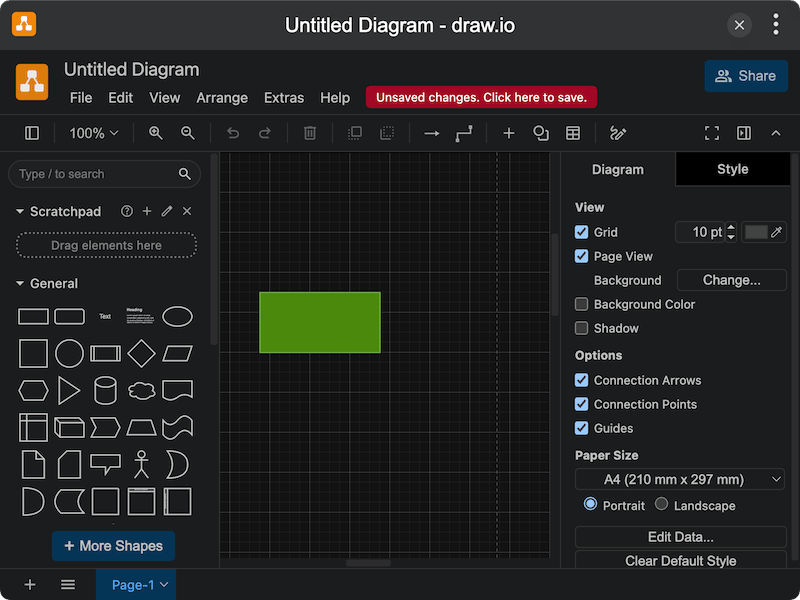Click the Zoom In magnifier icon

pos(156,133)
